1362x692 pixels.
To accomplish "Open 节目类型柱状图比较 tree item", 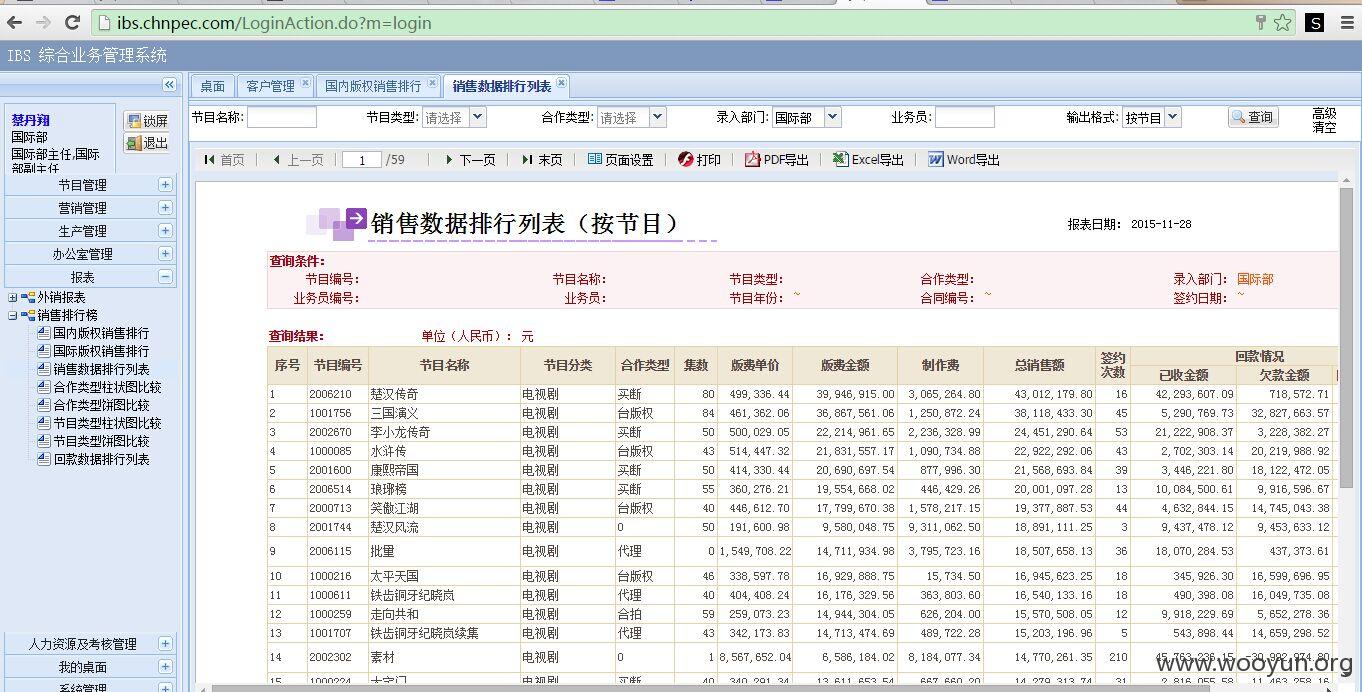I will point(107,423).
